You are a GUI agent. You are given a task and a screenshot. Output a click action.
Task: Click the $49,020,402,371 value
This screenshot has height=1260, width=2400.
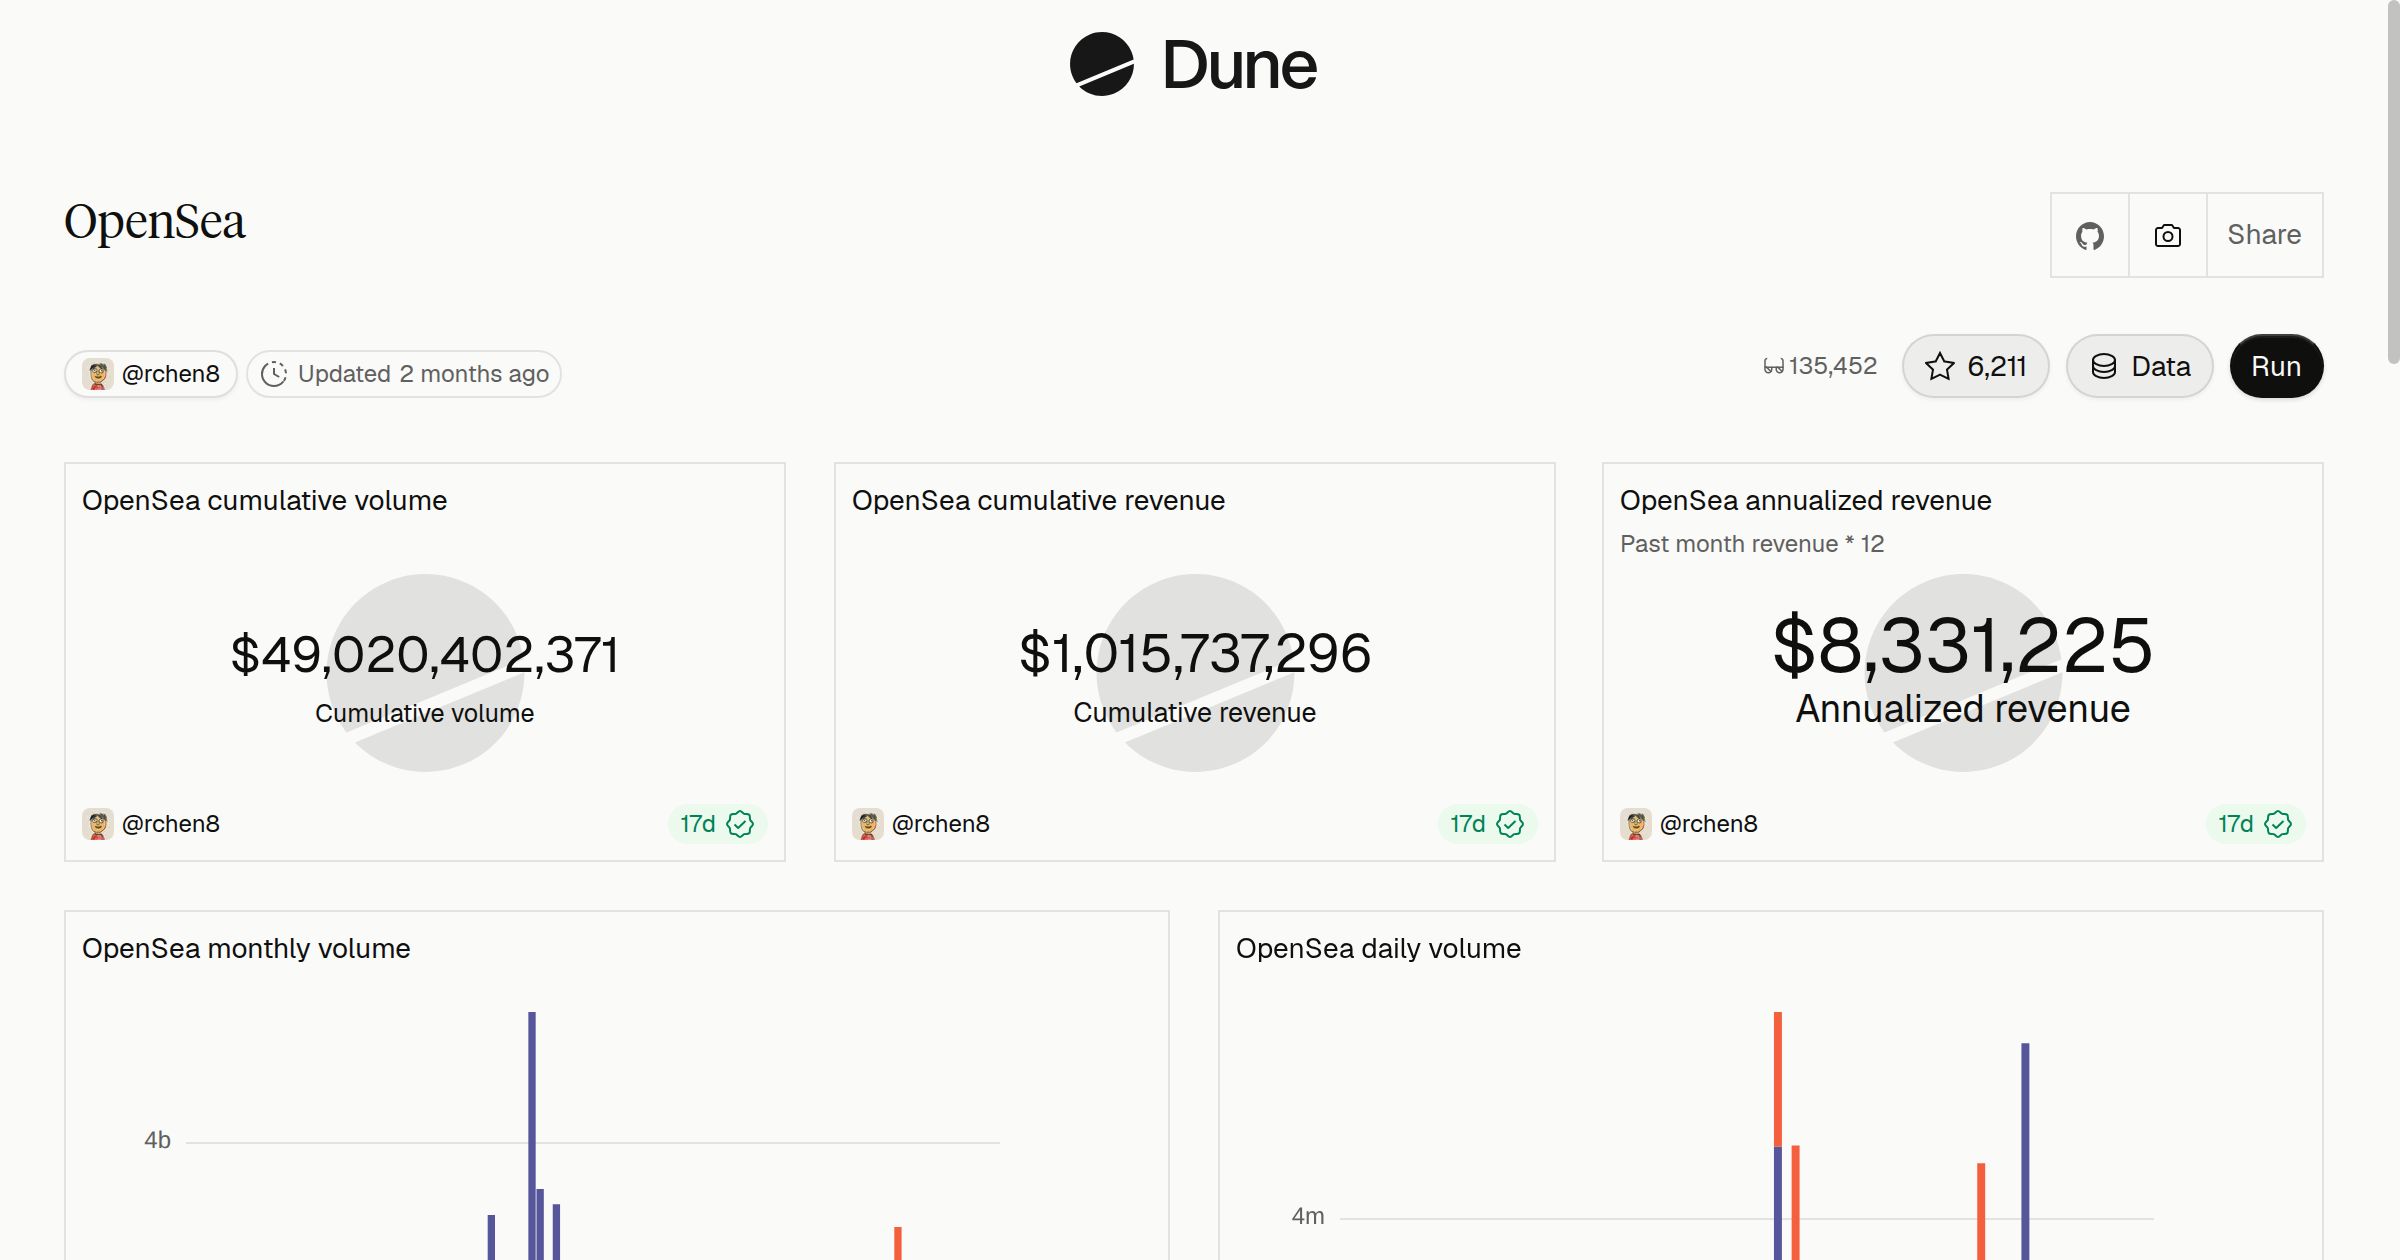coord(424,655)
